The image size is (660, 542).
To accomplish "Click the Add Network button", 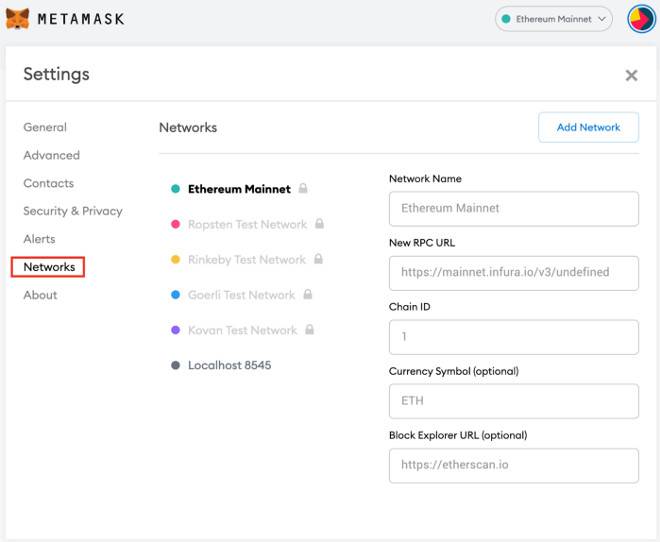I will [x=588, y=127].
